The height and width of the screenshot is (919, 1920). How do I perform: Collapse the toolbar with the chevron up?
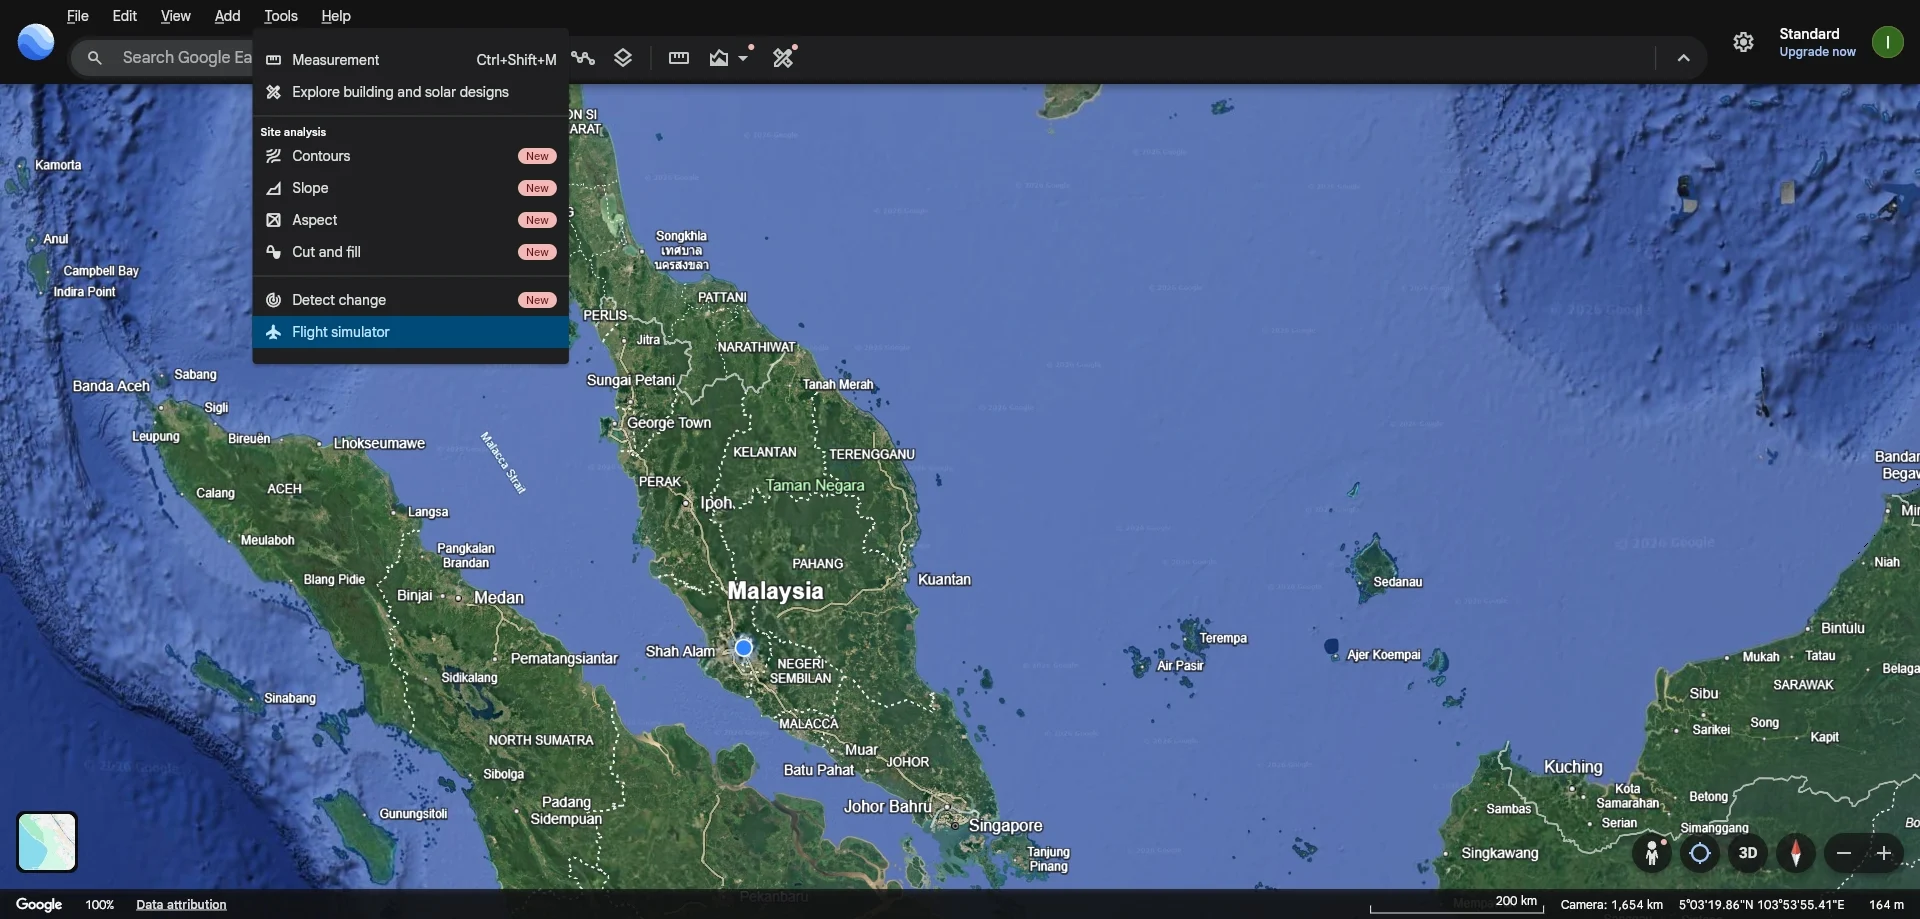1684,58
